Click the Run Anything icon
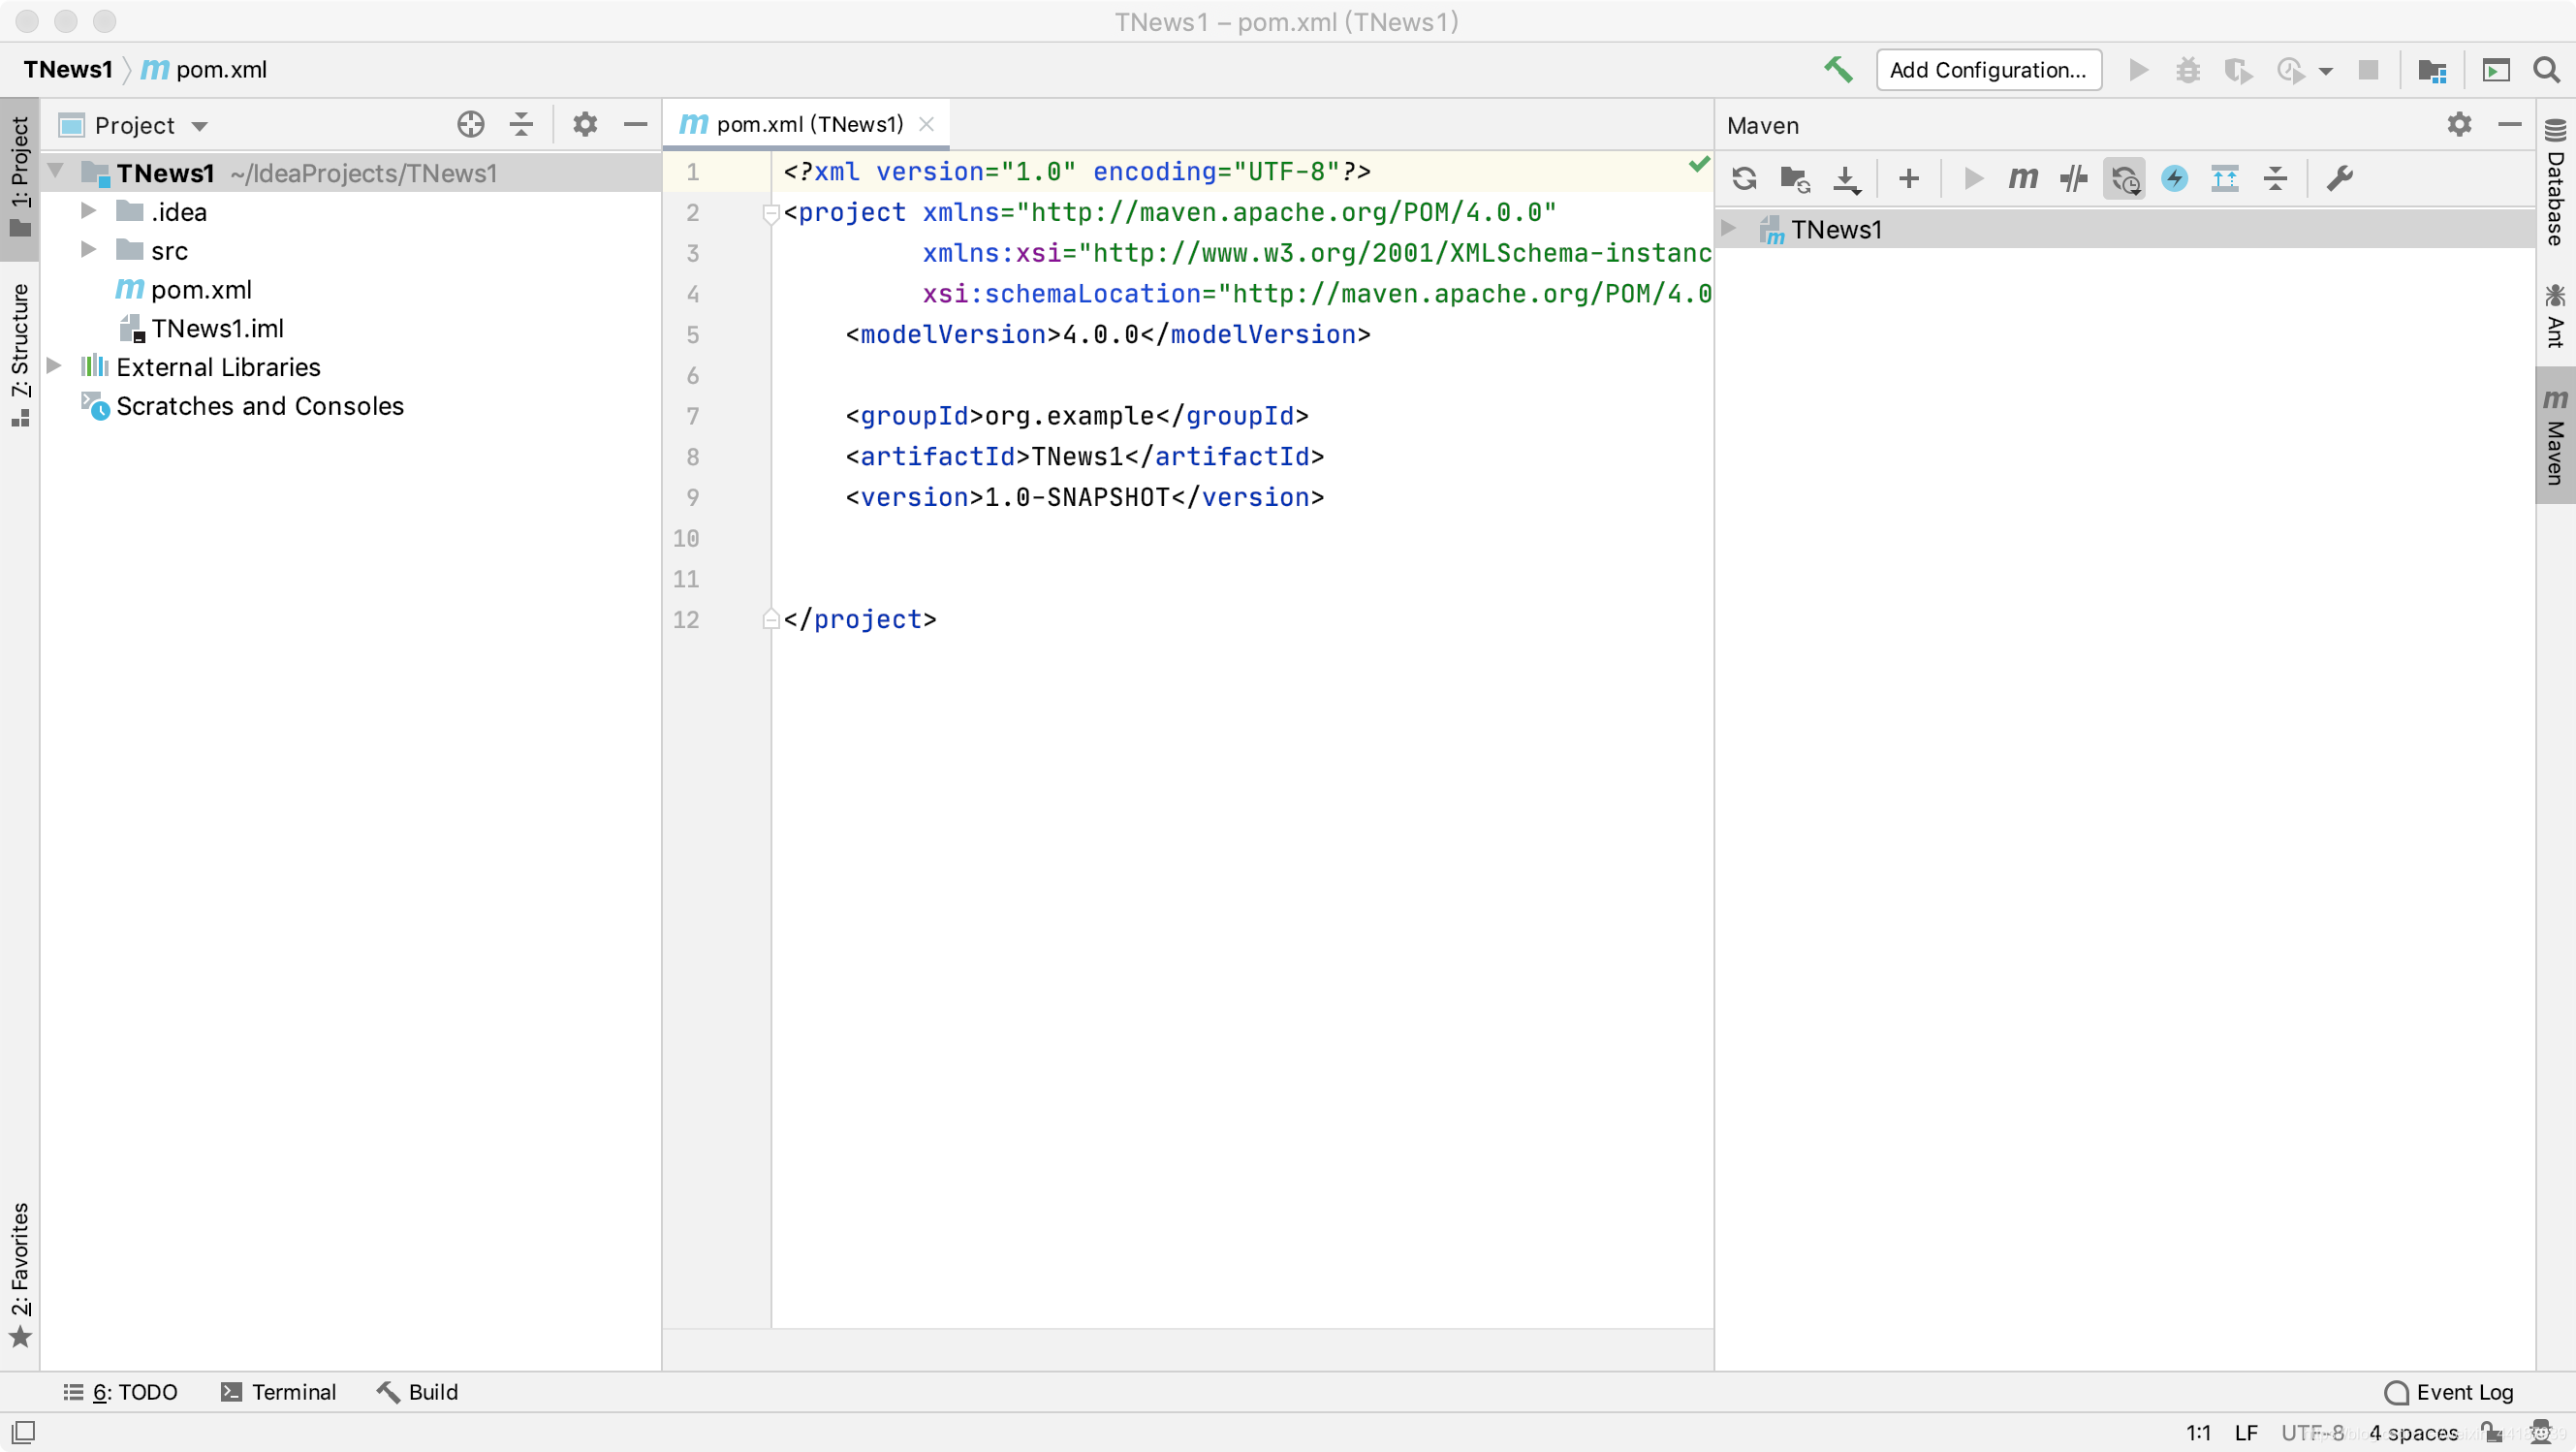 (x=2496, y=70)
